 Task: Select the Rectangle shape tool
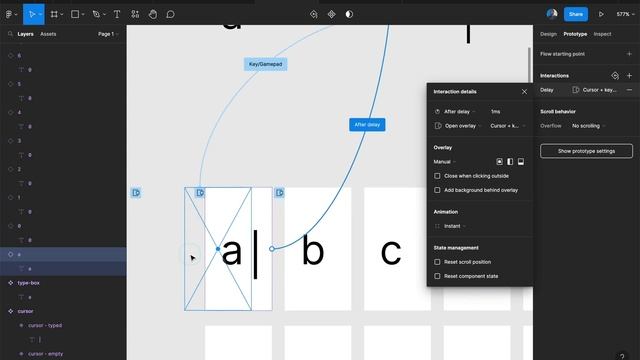[x=75, y=14]
